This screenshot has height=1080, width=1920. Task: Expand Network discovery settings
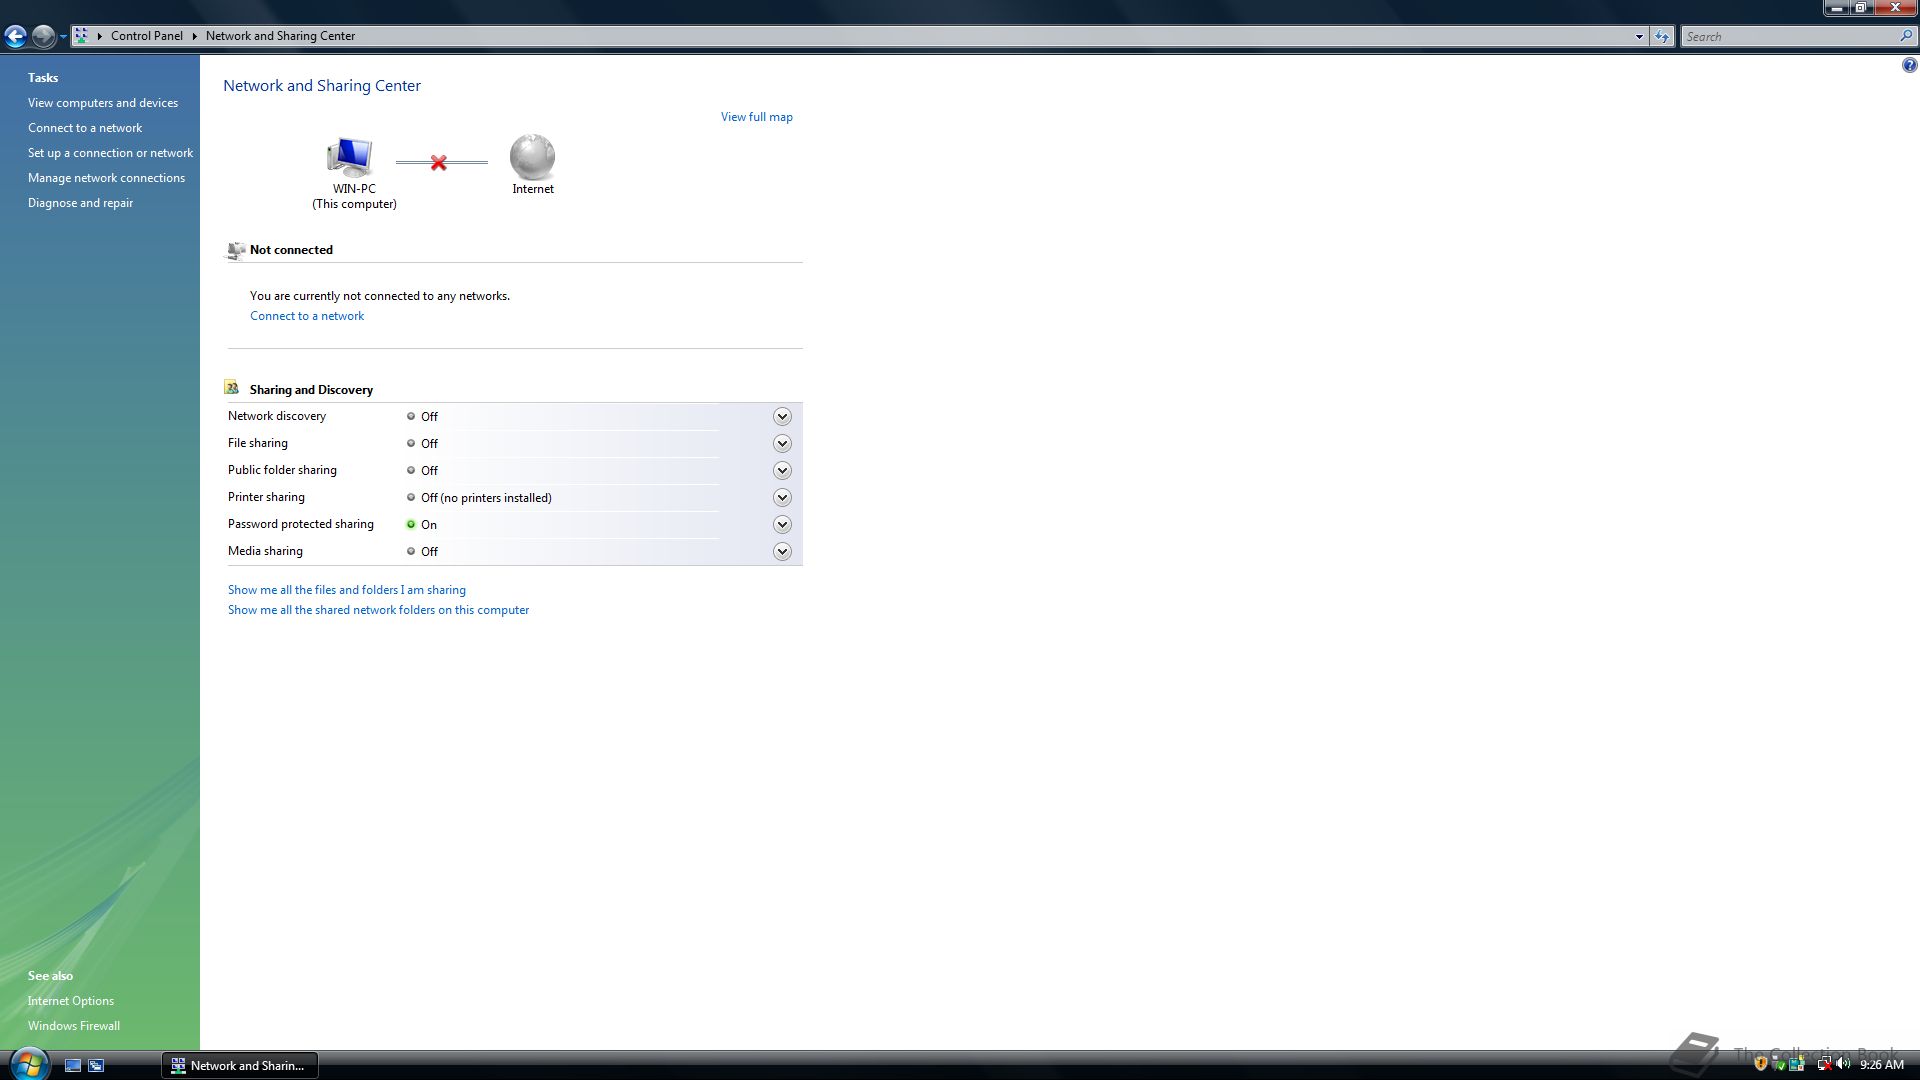pos(782,417)
